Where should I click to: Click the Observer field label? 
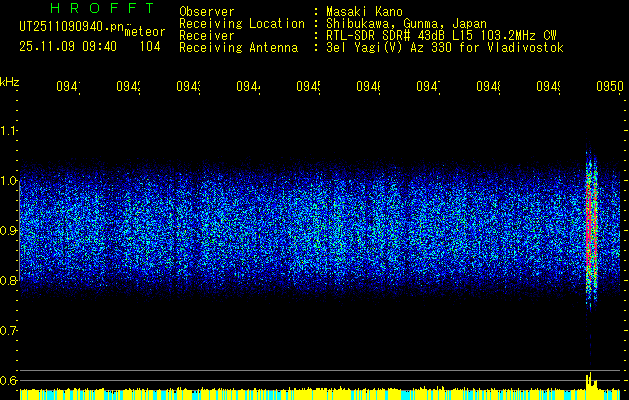207,11
